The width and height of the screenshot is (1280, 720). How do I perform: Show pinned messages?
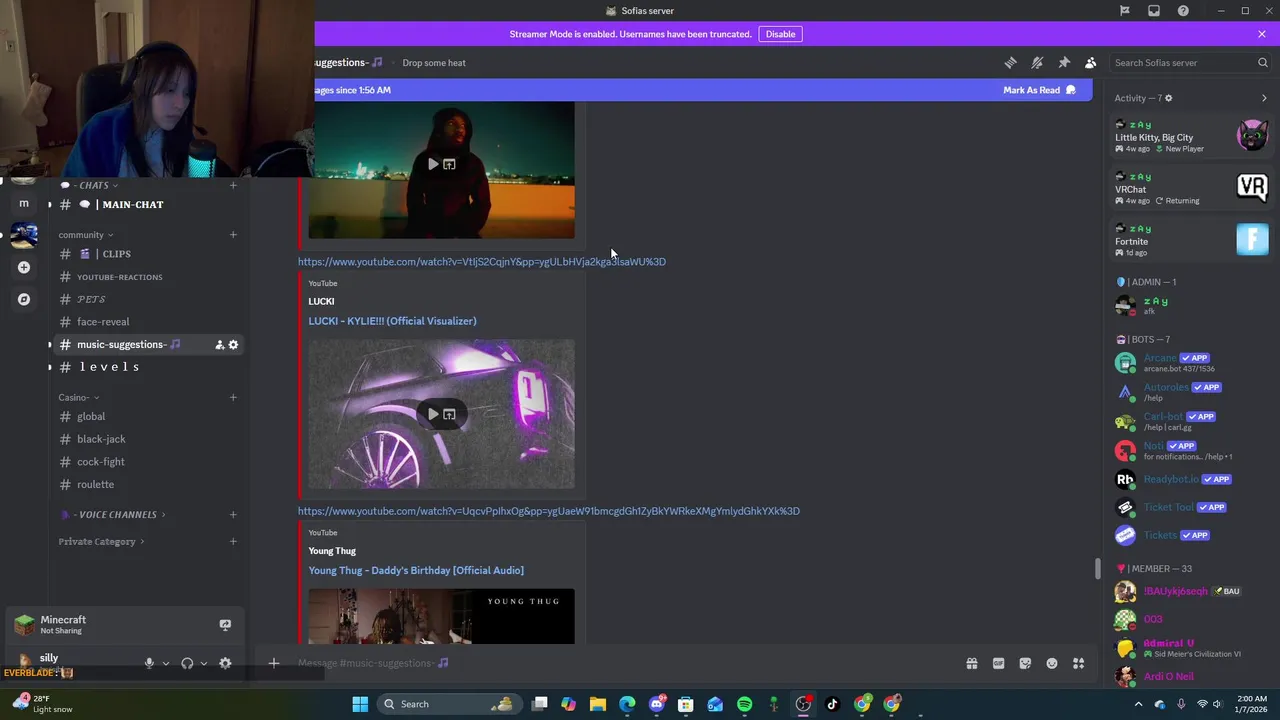[1064, 62]
